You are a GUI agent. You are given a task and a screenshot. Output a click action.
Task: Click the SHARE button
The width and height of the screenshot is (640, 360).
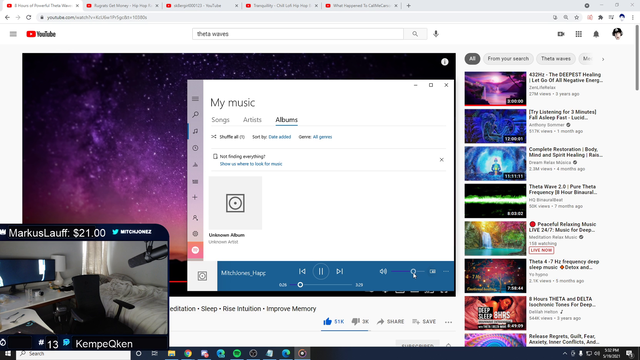[x=390, y=322]
